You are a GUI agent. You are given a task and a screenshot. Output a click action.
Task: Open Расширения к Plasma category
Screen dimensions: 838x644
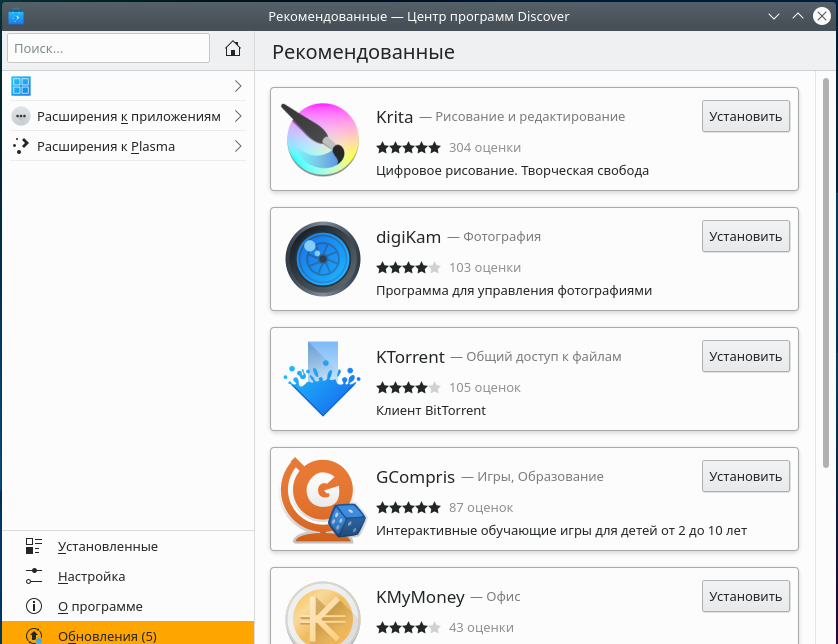[x=128, y=146]
